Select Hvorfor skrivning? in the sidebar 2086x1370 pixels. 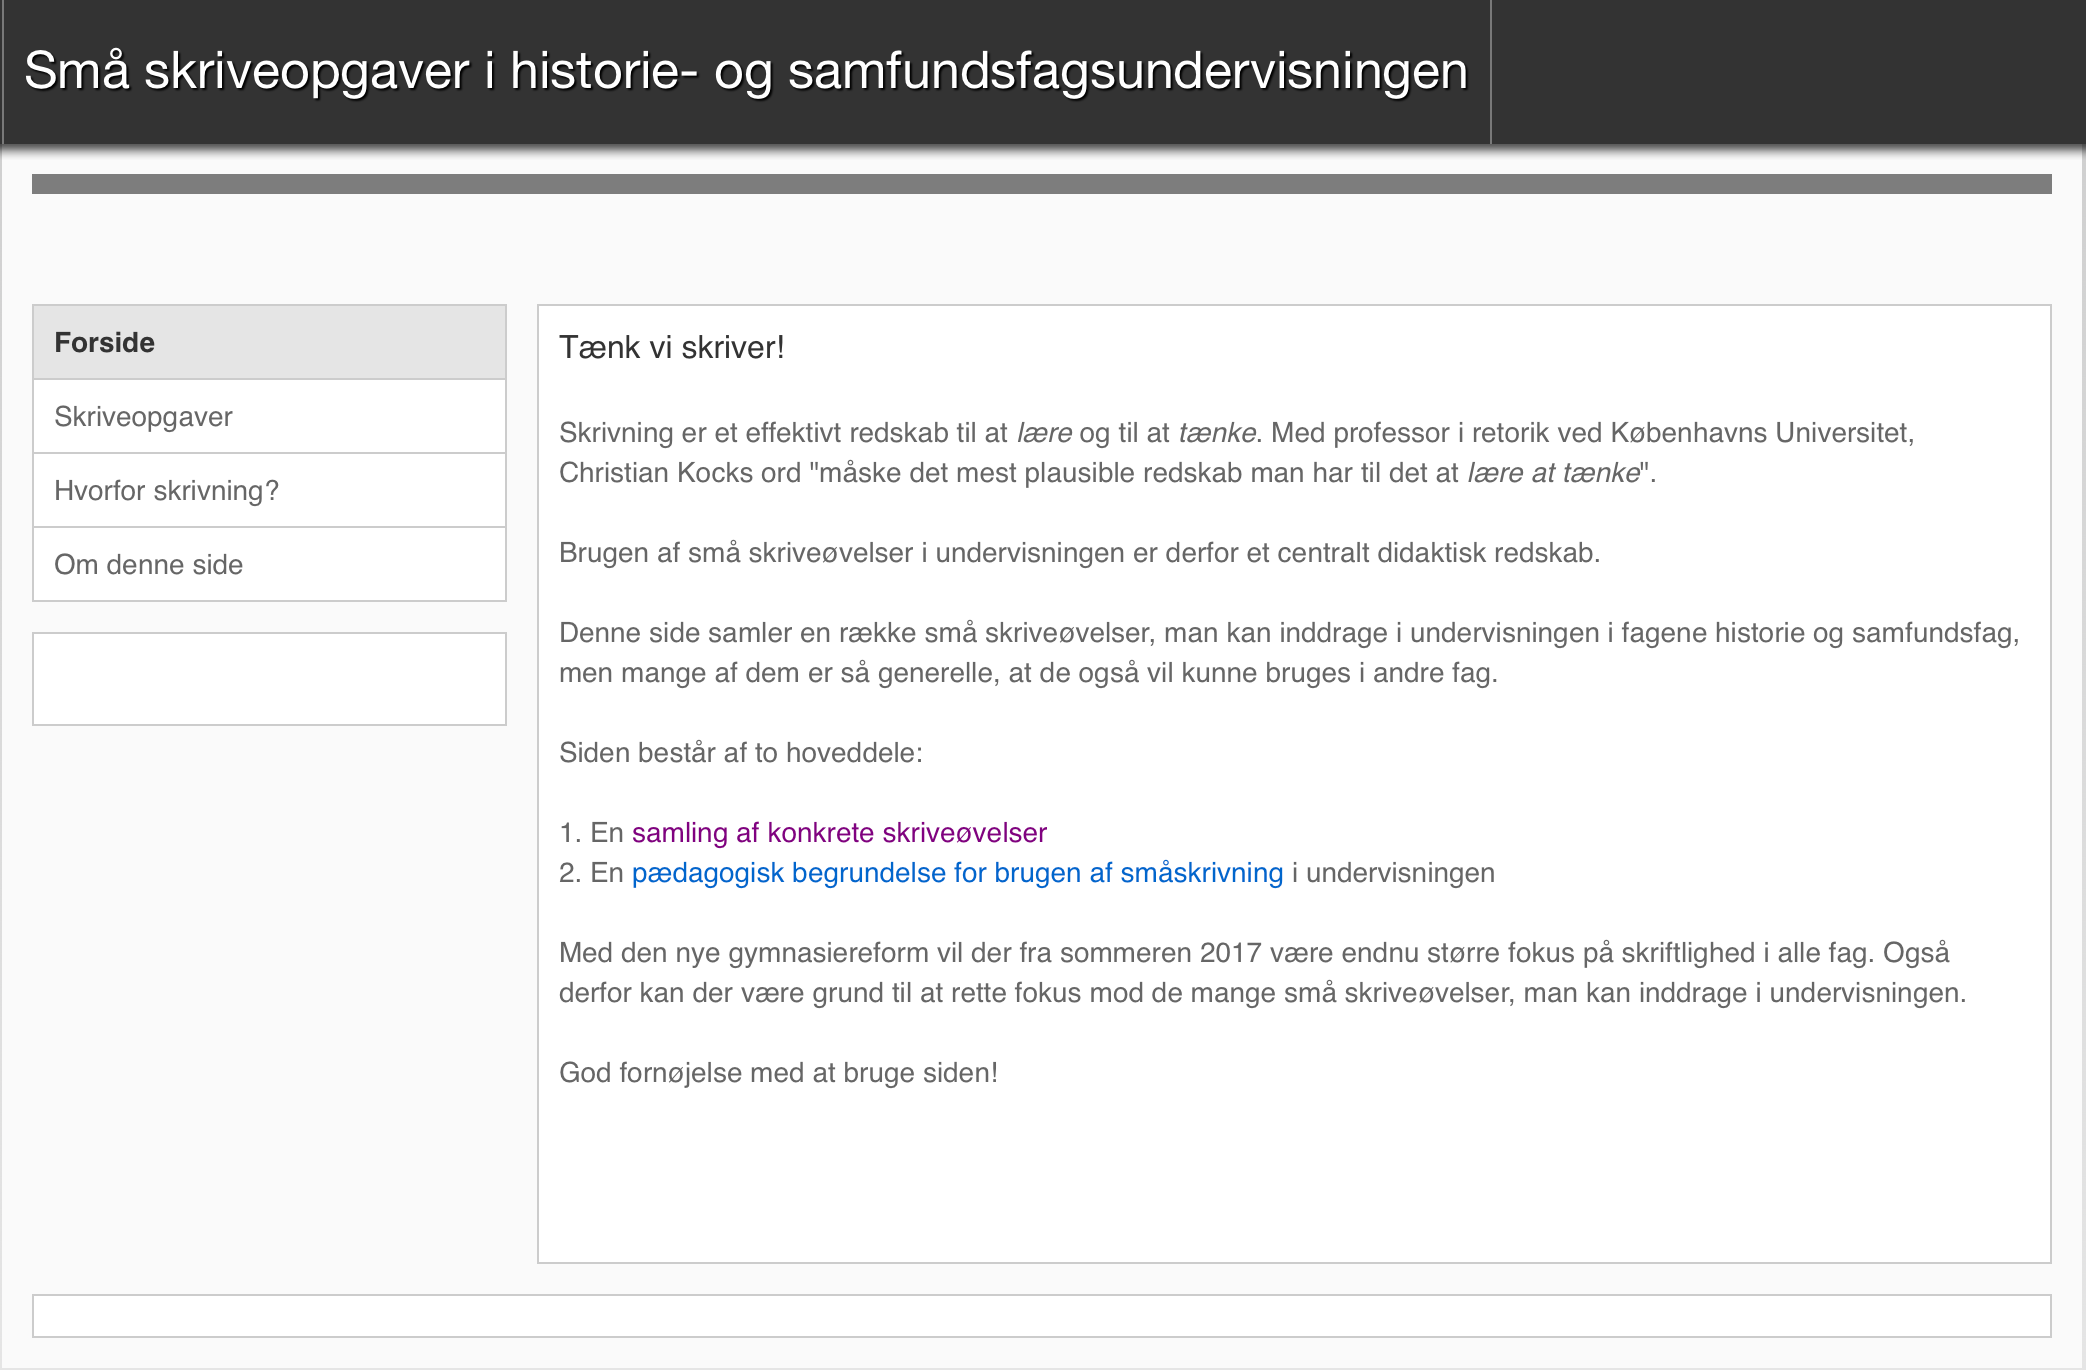point(269,490)
